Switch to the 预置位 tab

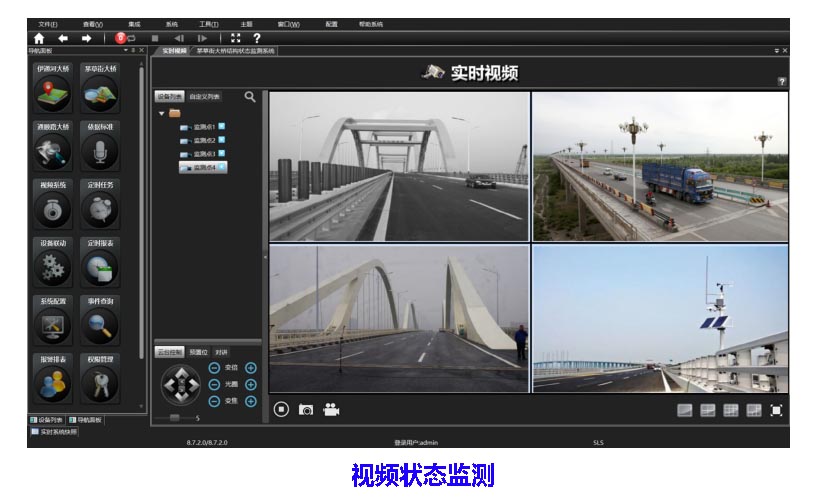198,352
